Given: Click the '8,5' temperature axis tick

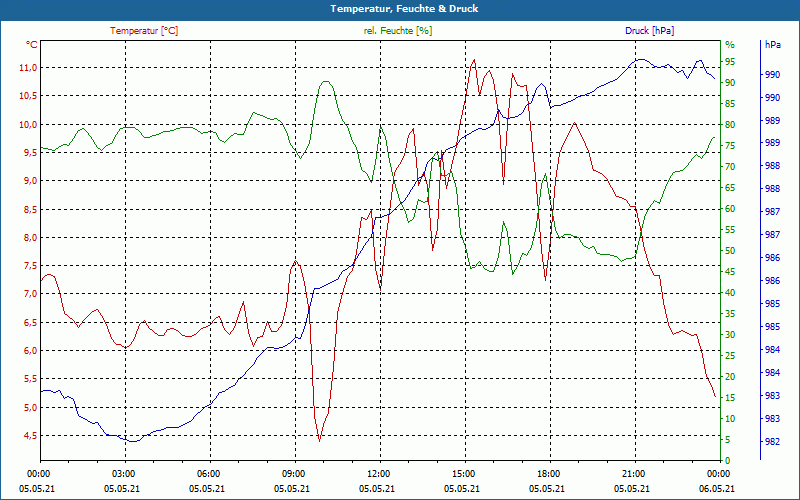Looking at the screenshot, I should coord(30,209).
